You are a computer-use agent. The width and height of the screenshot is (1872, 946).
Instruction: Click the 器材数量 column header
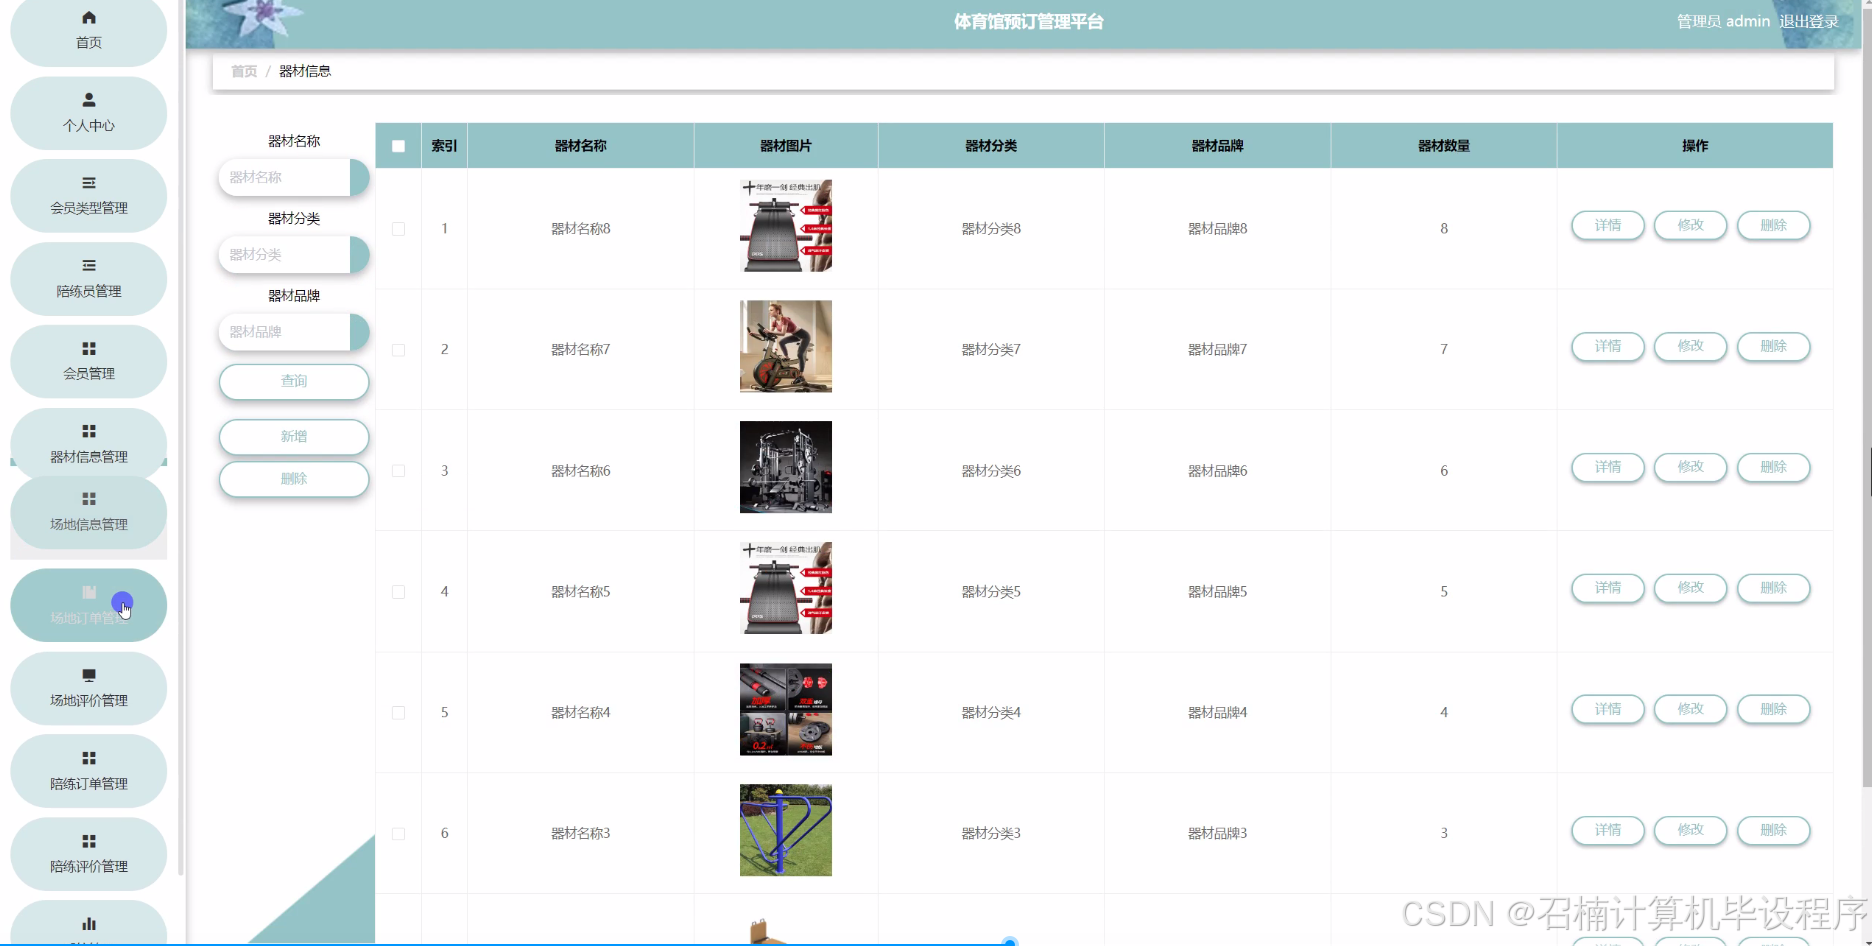1444,146
